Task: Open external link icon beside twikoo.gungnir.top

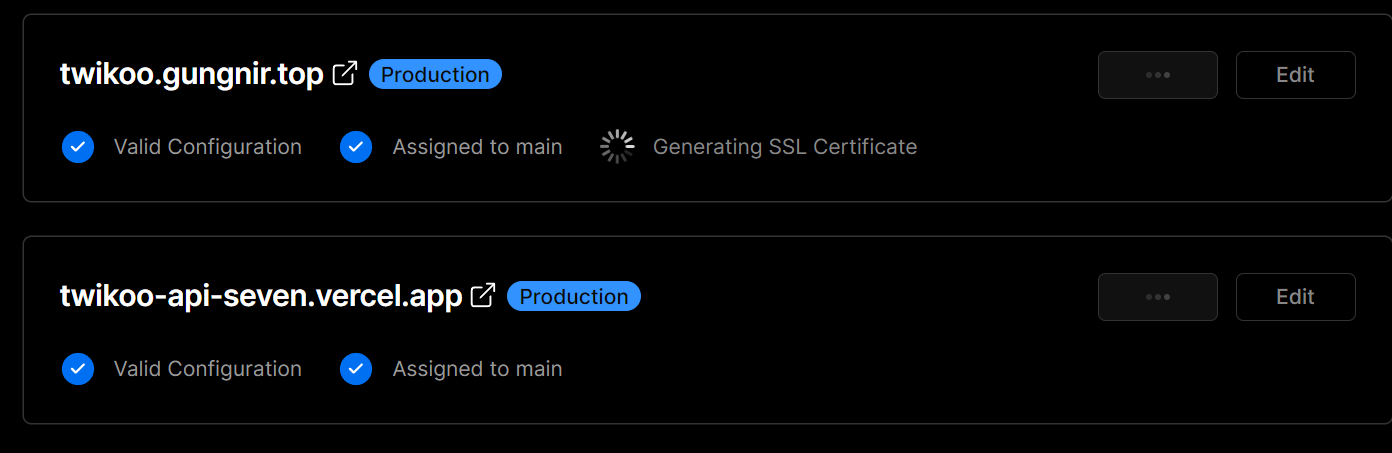Action: 345,74
